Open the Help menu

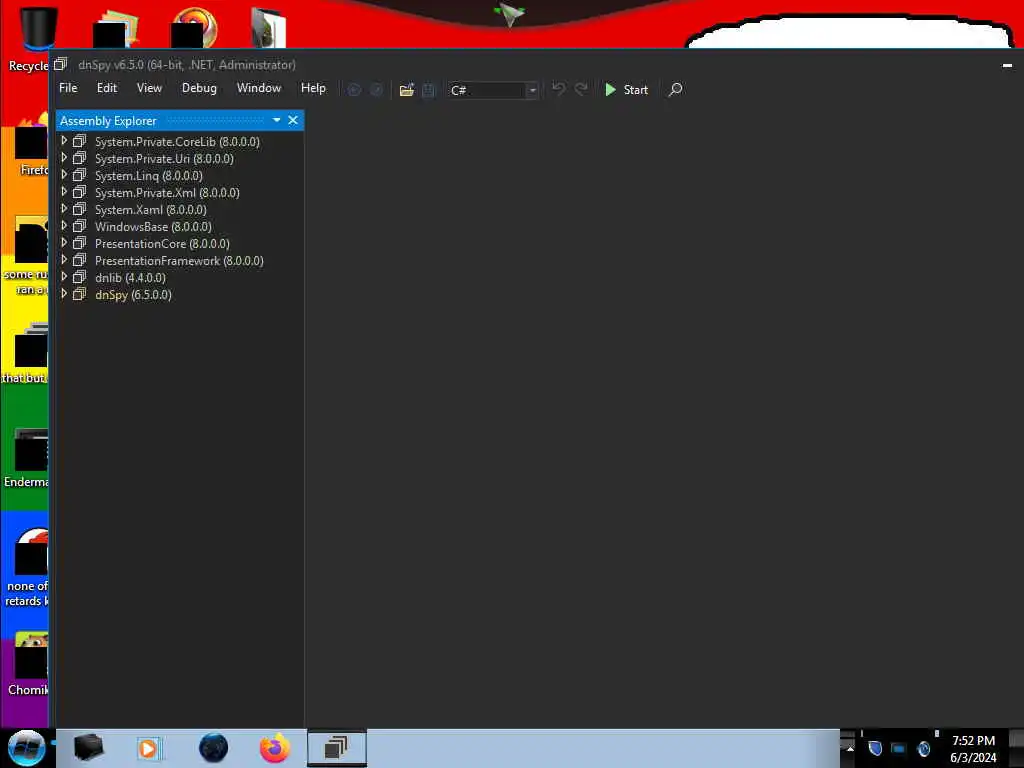pyautogui.click(x=313, y=88)
